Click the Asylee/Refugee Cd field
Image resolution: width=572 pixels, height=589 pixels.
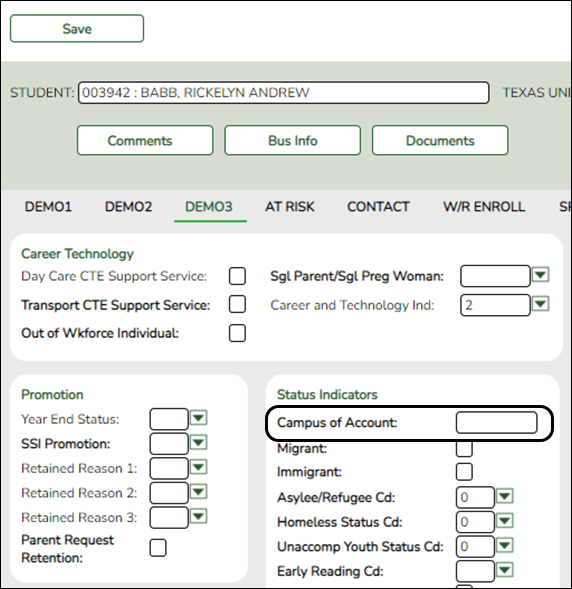click(475, 497)
